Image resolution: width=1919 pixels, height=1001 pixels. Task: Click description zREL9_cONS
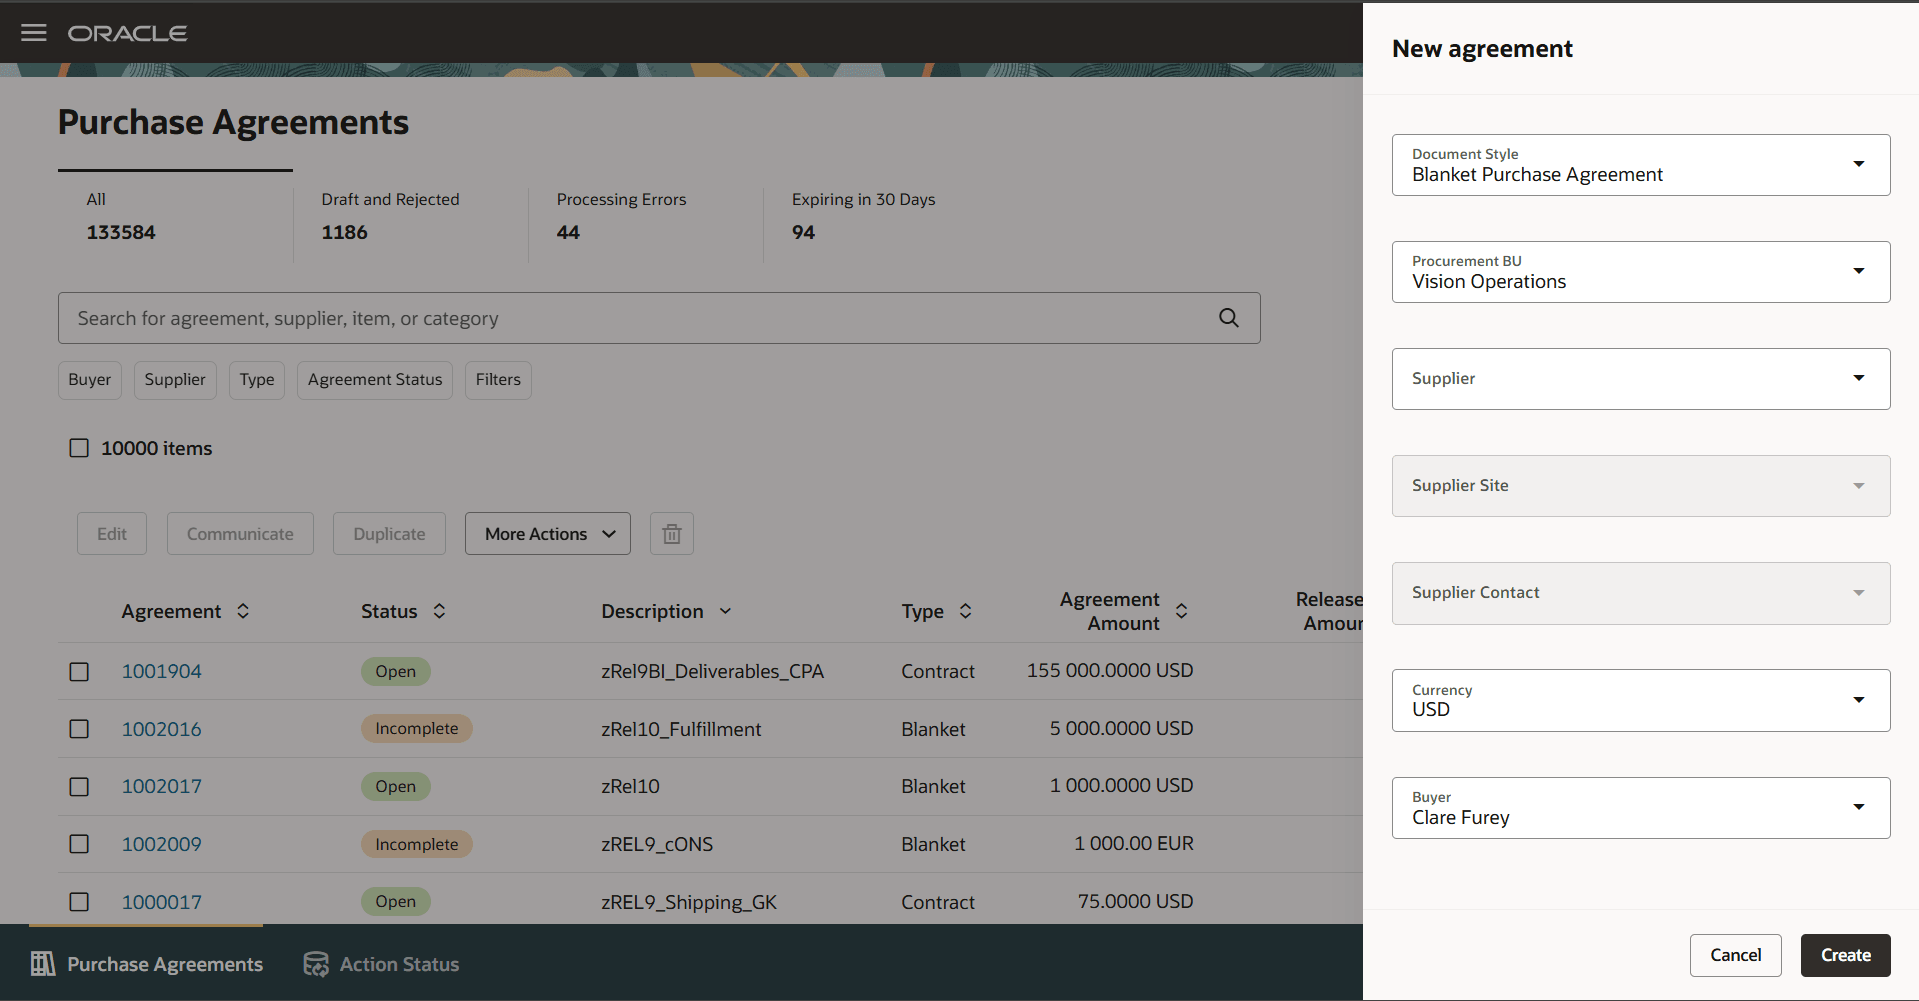(x=657, y=844)
